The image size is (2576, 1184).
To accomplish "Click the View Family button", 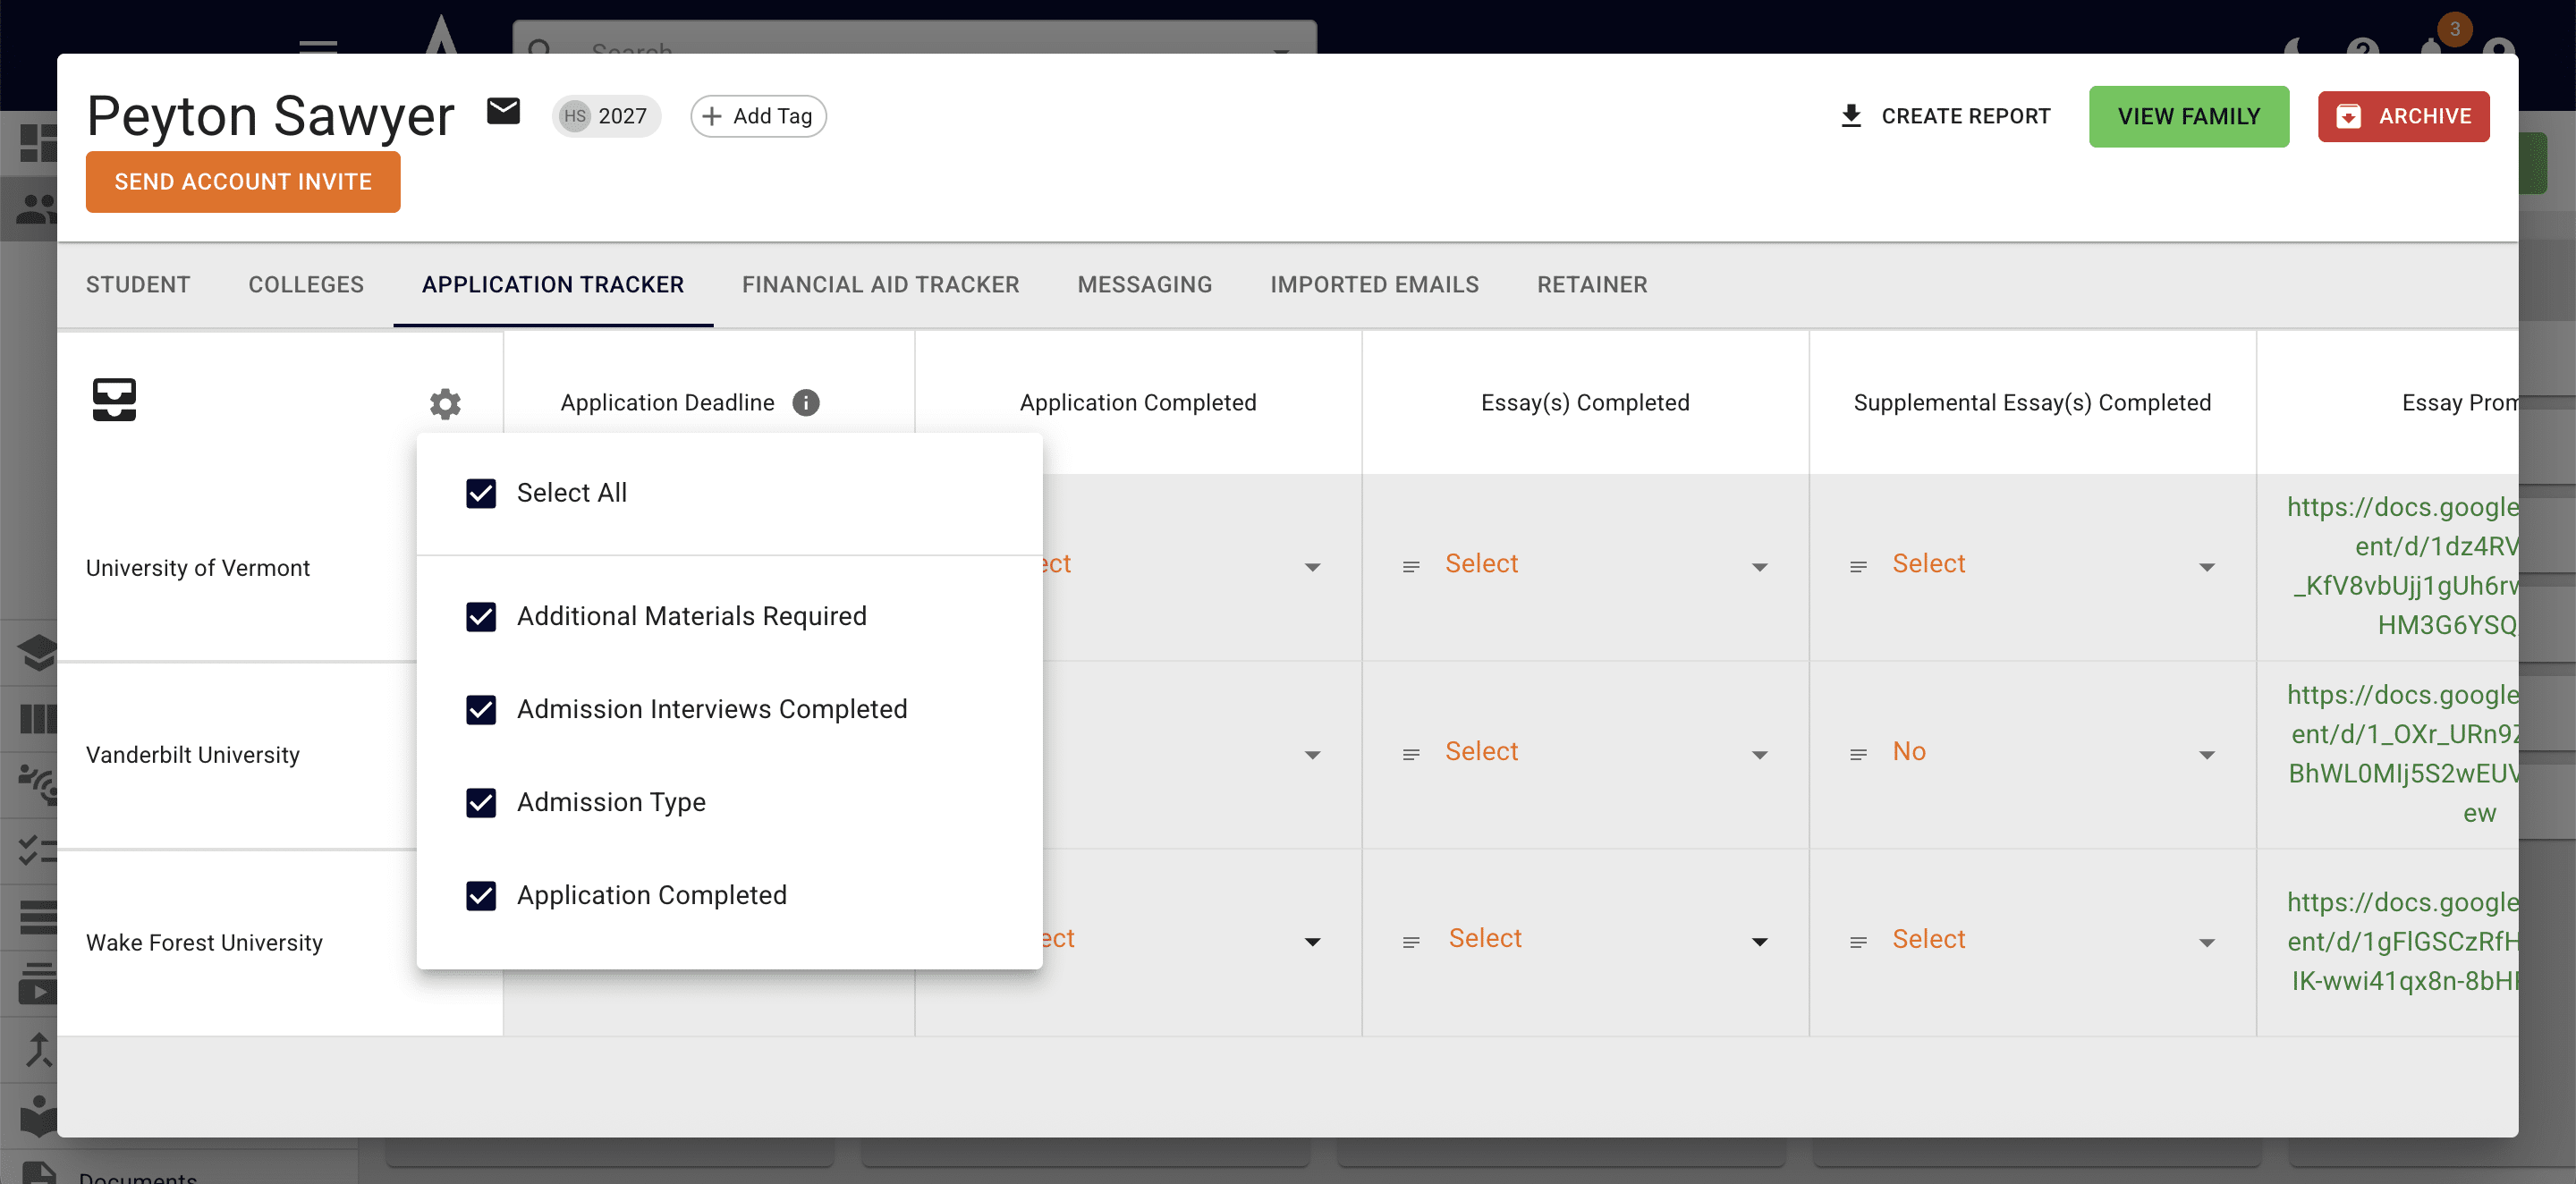I will (2188, 116).
